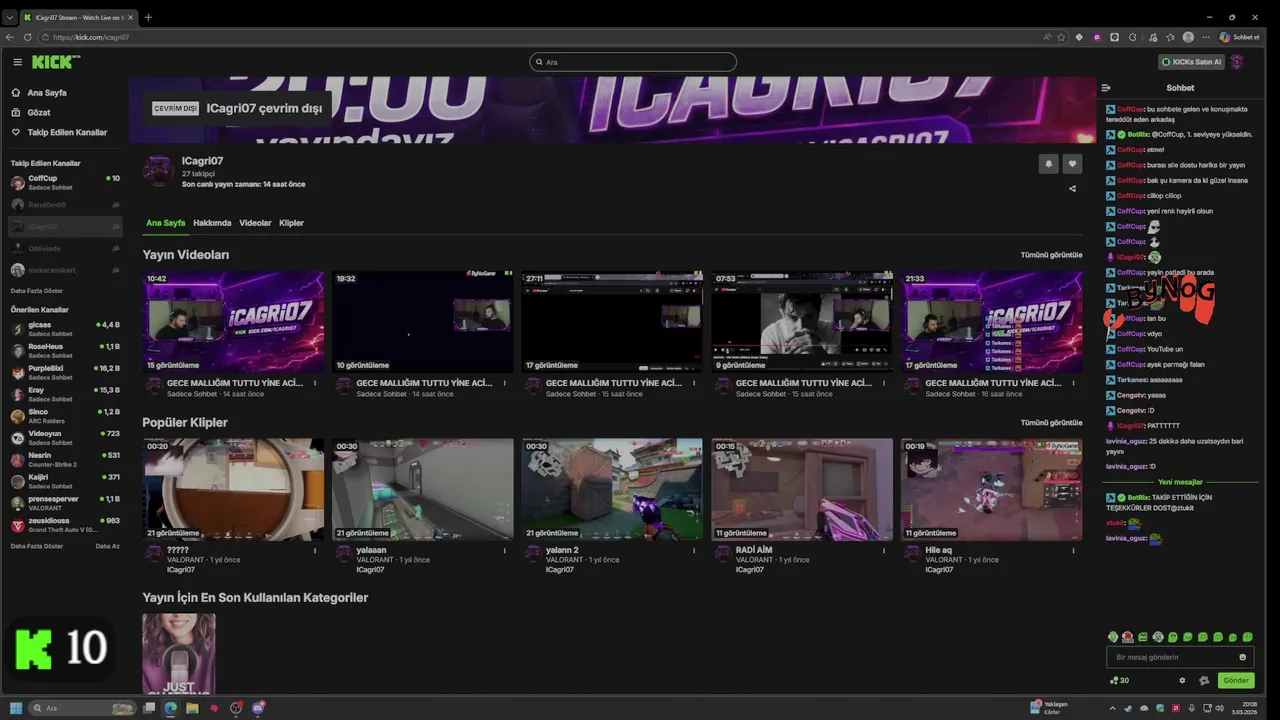This screenshot has height=720, width=1280.
Task: Enable notification bell for ICagri07
Action: (x=1048, y=164)
